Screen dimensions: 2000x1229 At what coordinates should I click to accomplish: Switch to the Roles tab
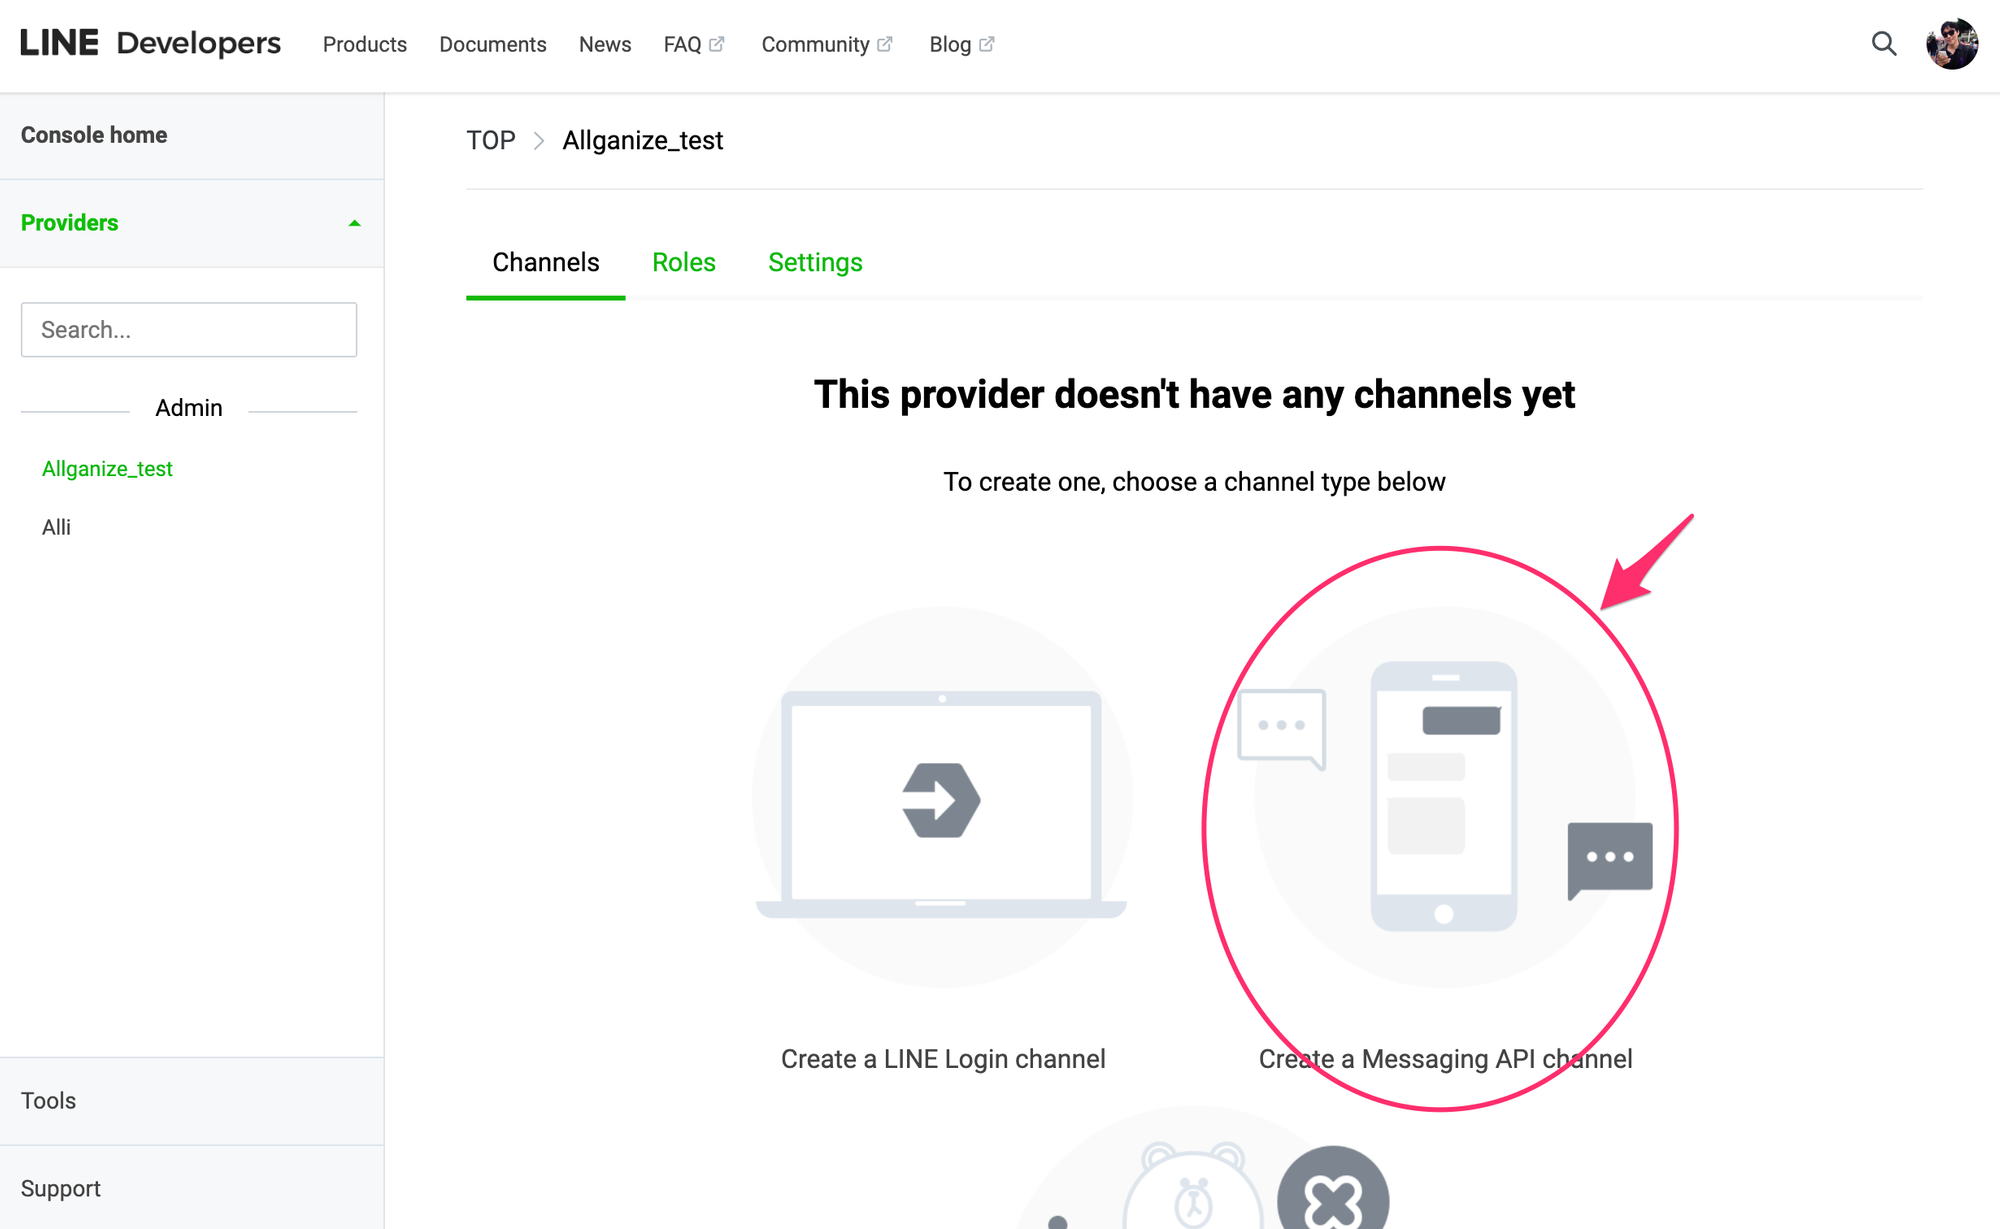683,262
